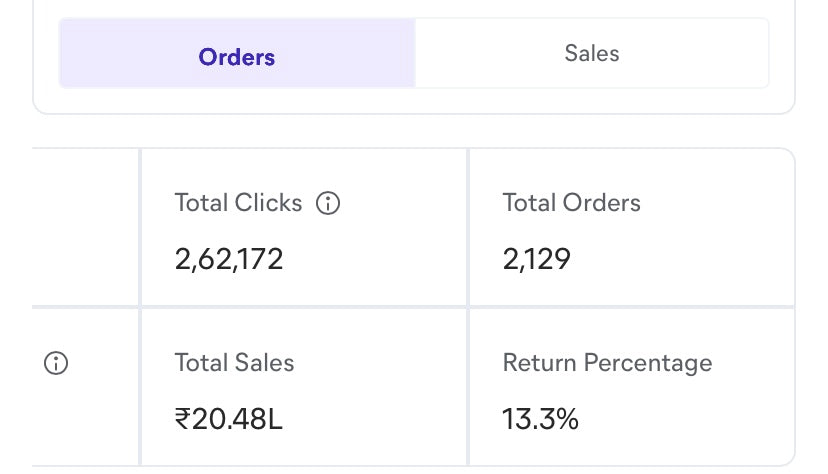The width and height of the screenshot is (828, 474).
Task: Switch to the Orders tab
Action: pyautogui.click(x=237, y=56)
